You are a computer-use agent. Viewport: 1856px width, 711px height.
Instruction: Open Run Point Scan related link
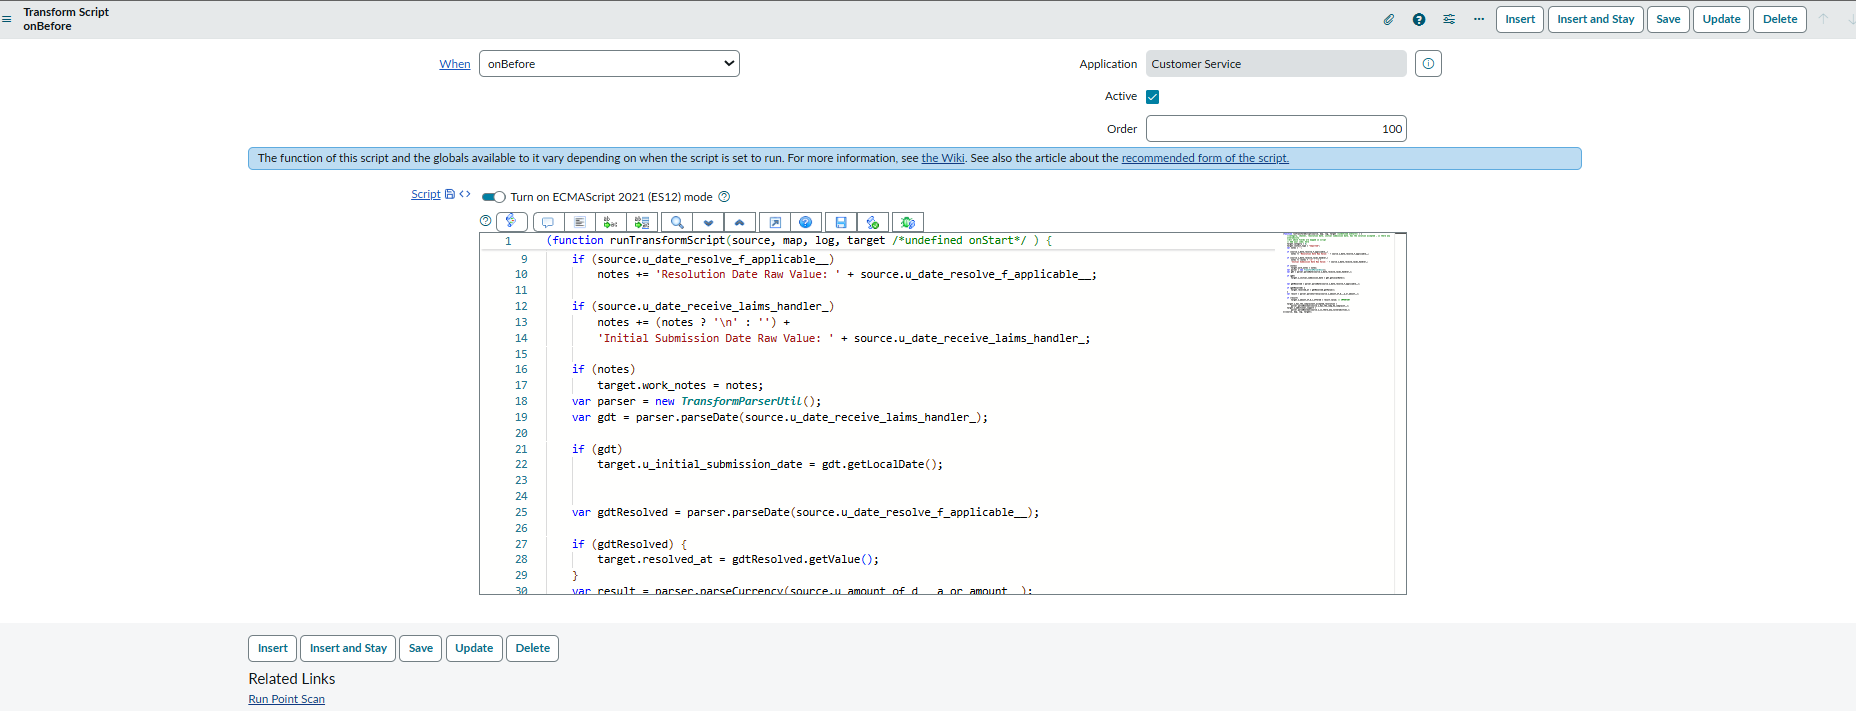click(287, 699)
